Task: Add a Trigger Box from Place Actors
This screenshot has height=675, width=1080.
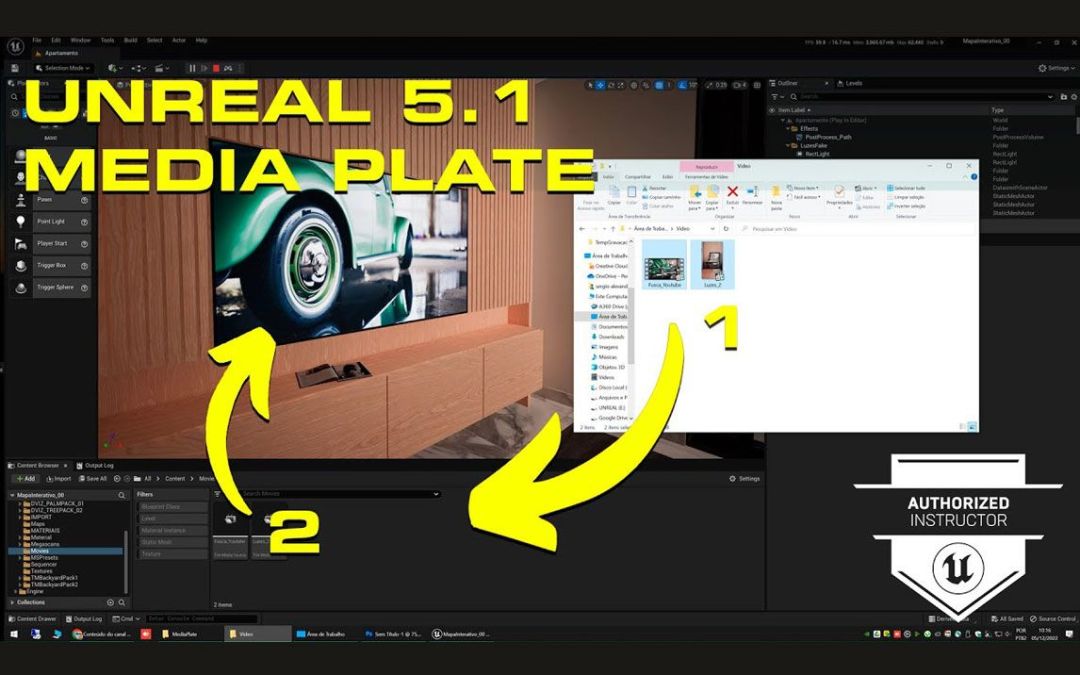Action: pos(62,265)
